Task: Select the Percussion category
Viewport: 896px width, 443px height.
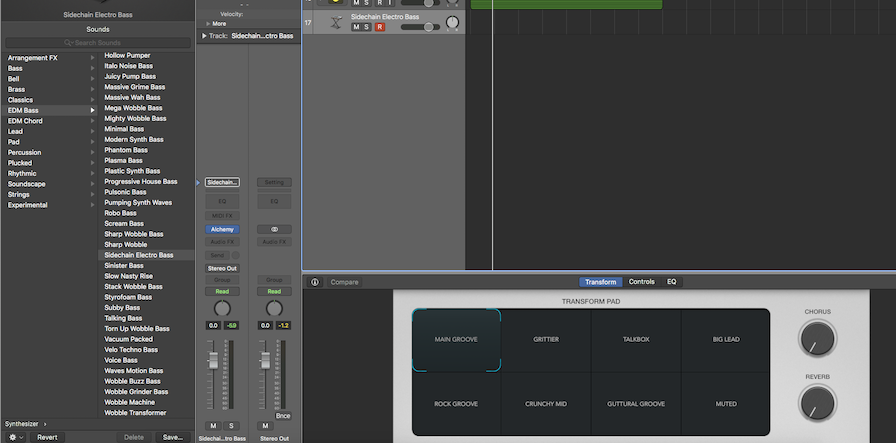Action: click(50, 153)
